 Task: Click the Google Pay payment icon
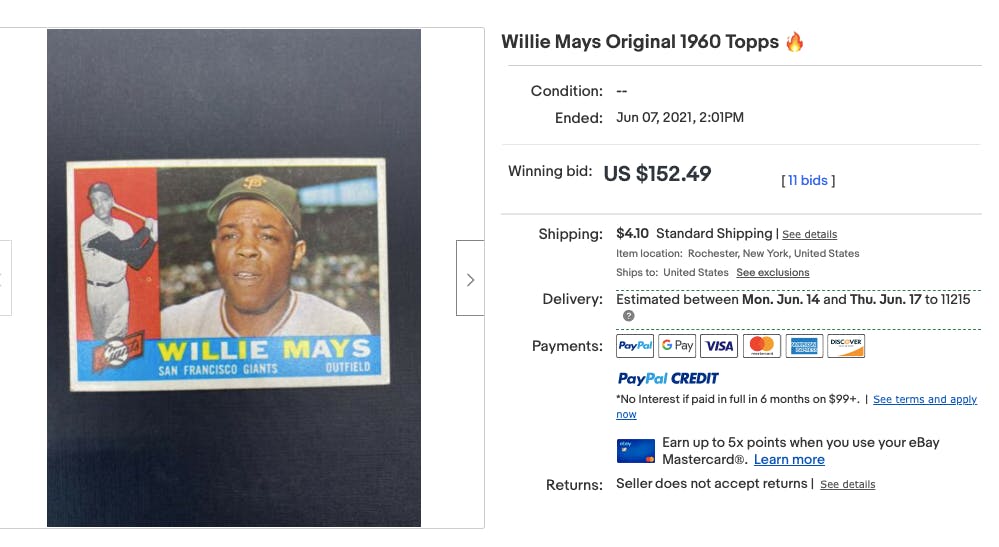pyautogui.click(x=677, y=346)
